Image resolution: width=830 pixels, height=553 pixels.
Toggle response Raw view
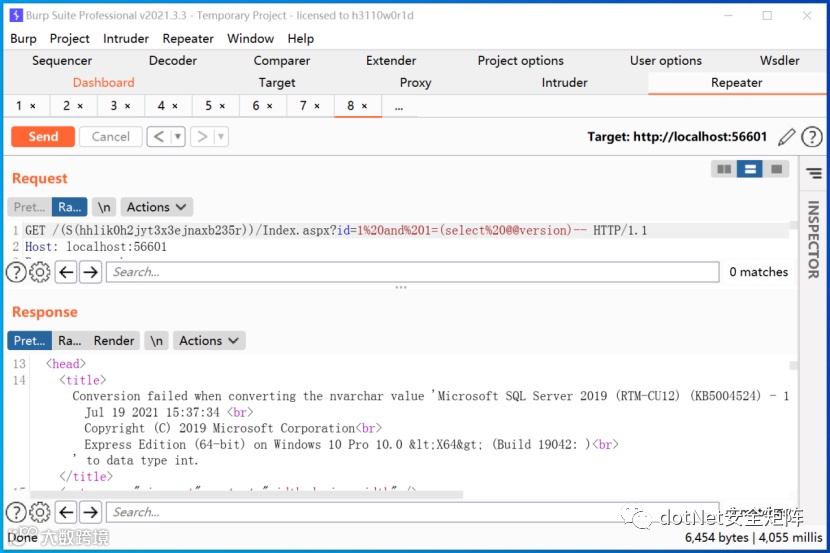pyautogui.click(x=69, y=341)
